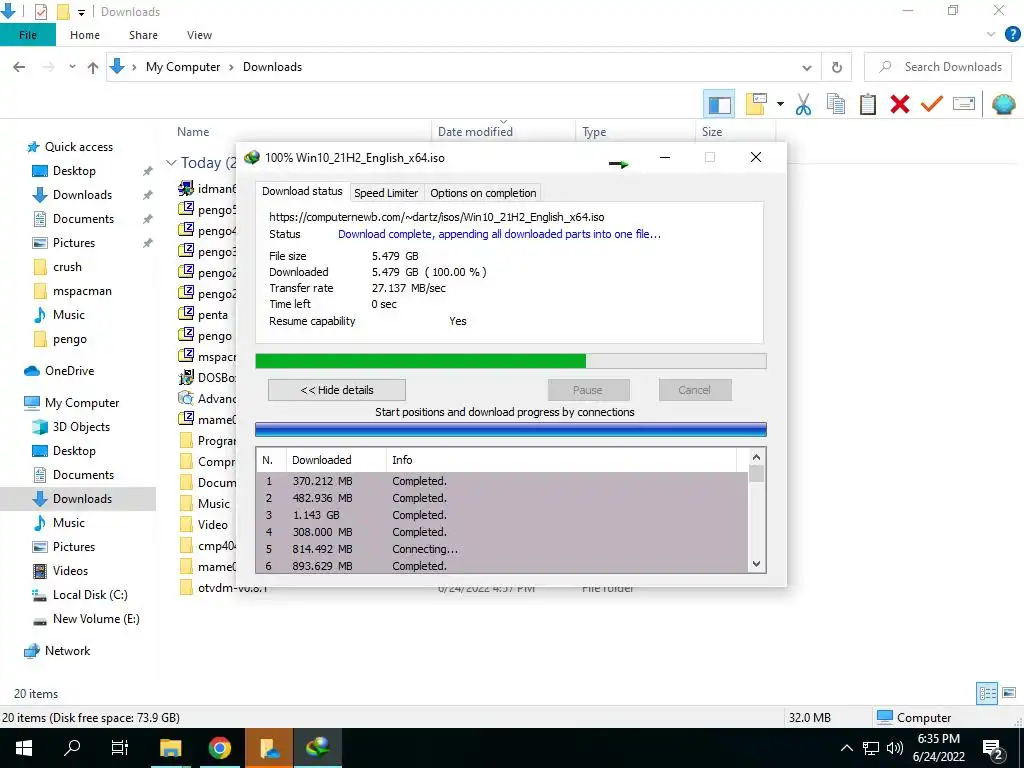
Task: Click the Copy icon in Explorer toolbar
Action: tap(835, 104)
